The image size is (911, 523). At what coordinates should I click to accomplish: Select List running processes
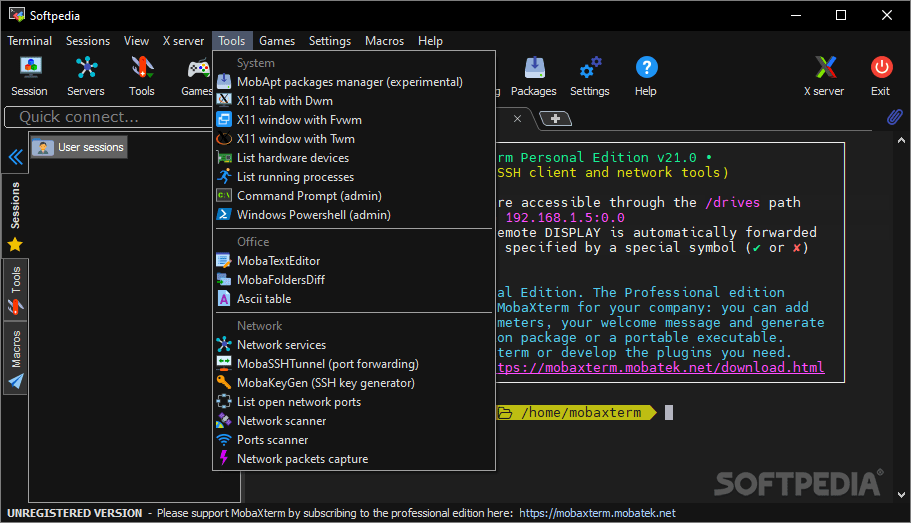tap(354, 177)
